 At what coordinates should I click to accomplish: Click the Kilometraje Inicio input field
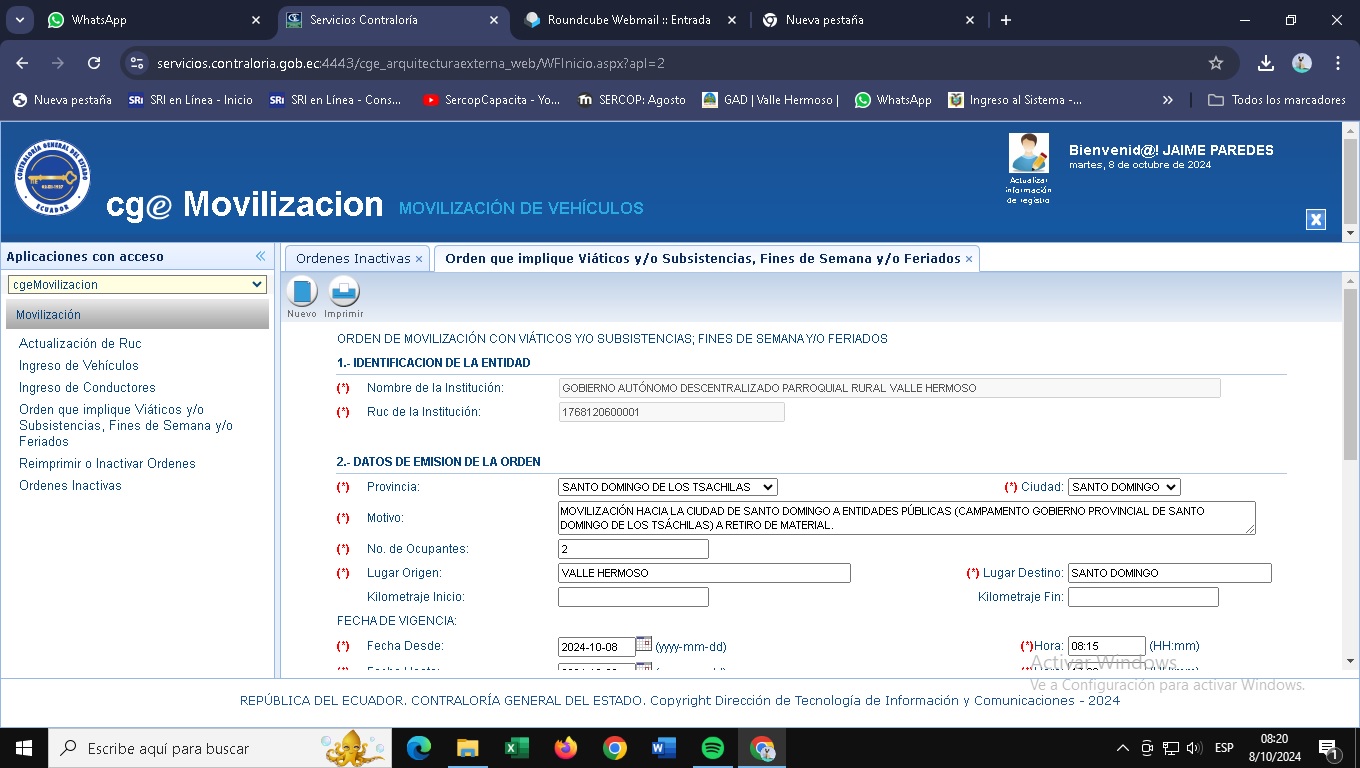click(x=633, y=597)
